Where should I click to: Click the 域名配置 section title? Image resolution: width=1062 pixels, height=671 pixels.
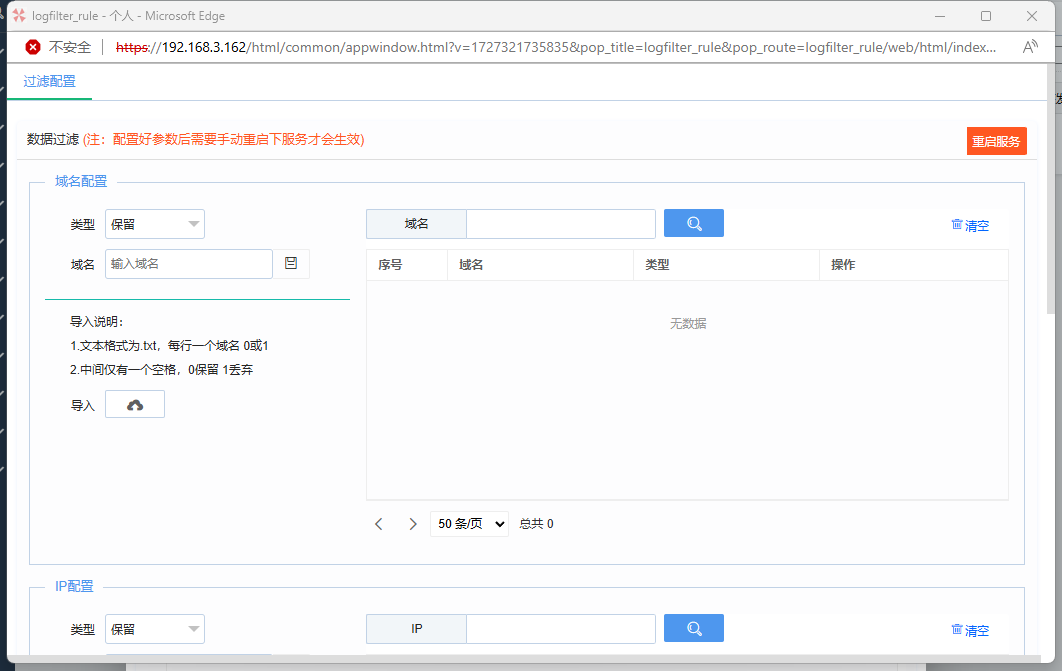pos(81,181)
